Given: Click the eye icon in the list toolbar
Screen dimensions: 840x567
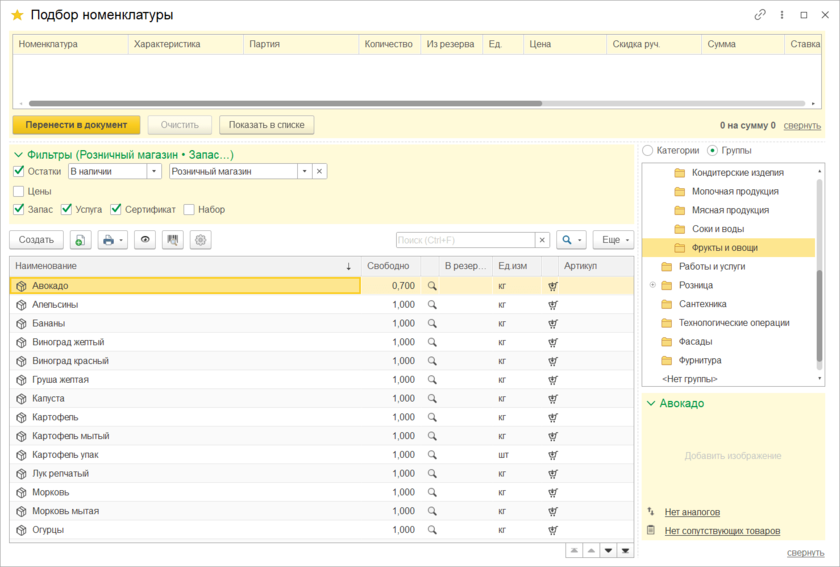Looking at the screenshot, I should (146, 240).
